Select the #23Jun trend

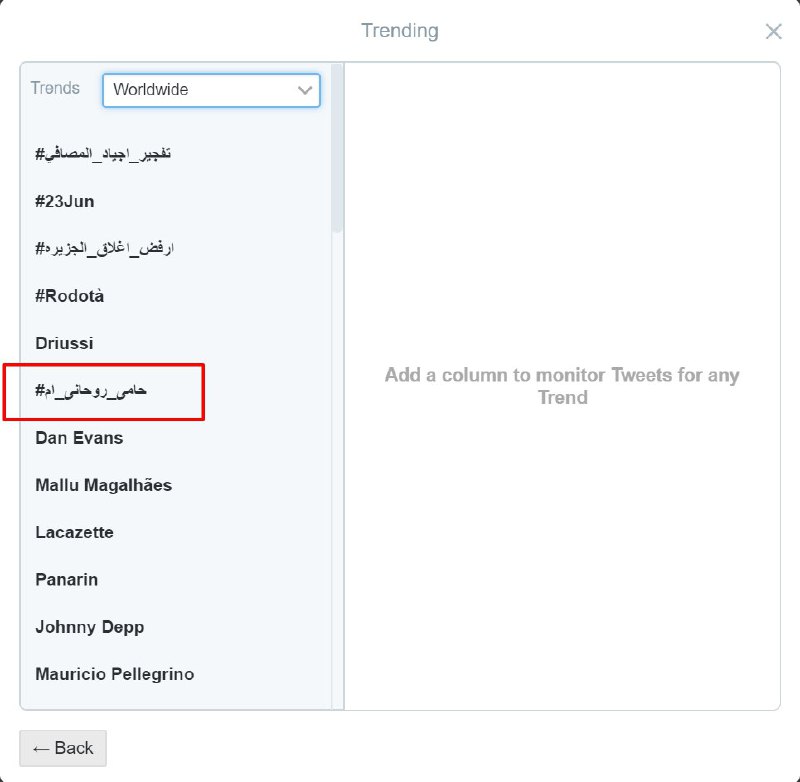pyautogui.click(x=65, y=201)
